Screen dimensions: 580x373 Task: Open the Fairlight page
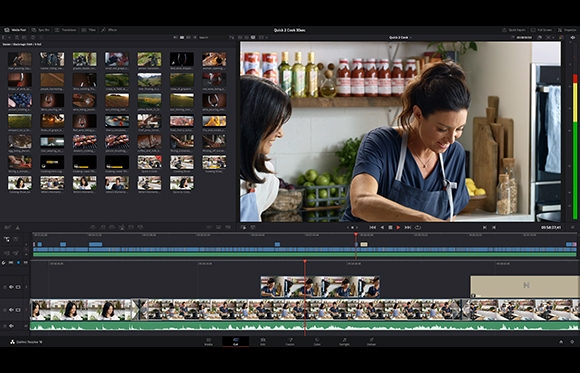[x=344, y=342]
